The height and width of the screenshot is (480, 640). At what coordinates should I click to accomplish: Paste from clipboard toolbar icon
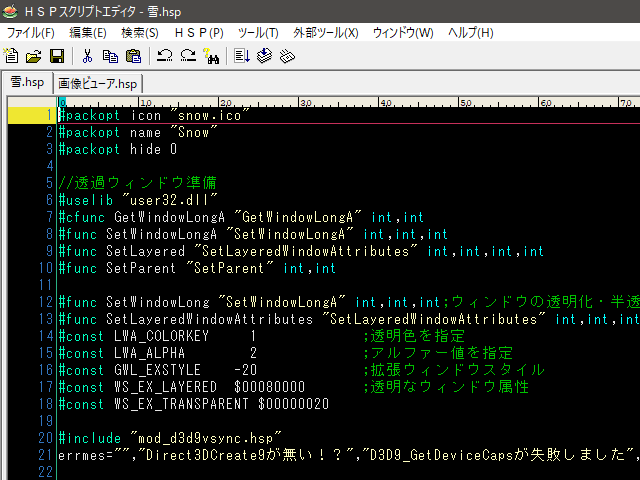pos(133,56)
